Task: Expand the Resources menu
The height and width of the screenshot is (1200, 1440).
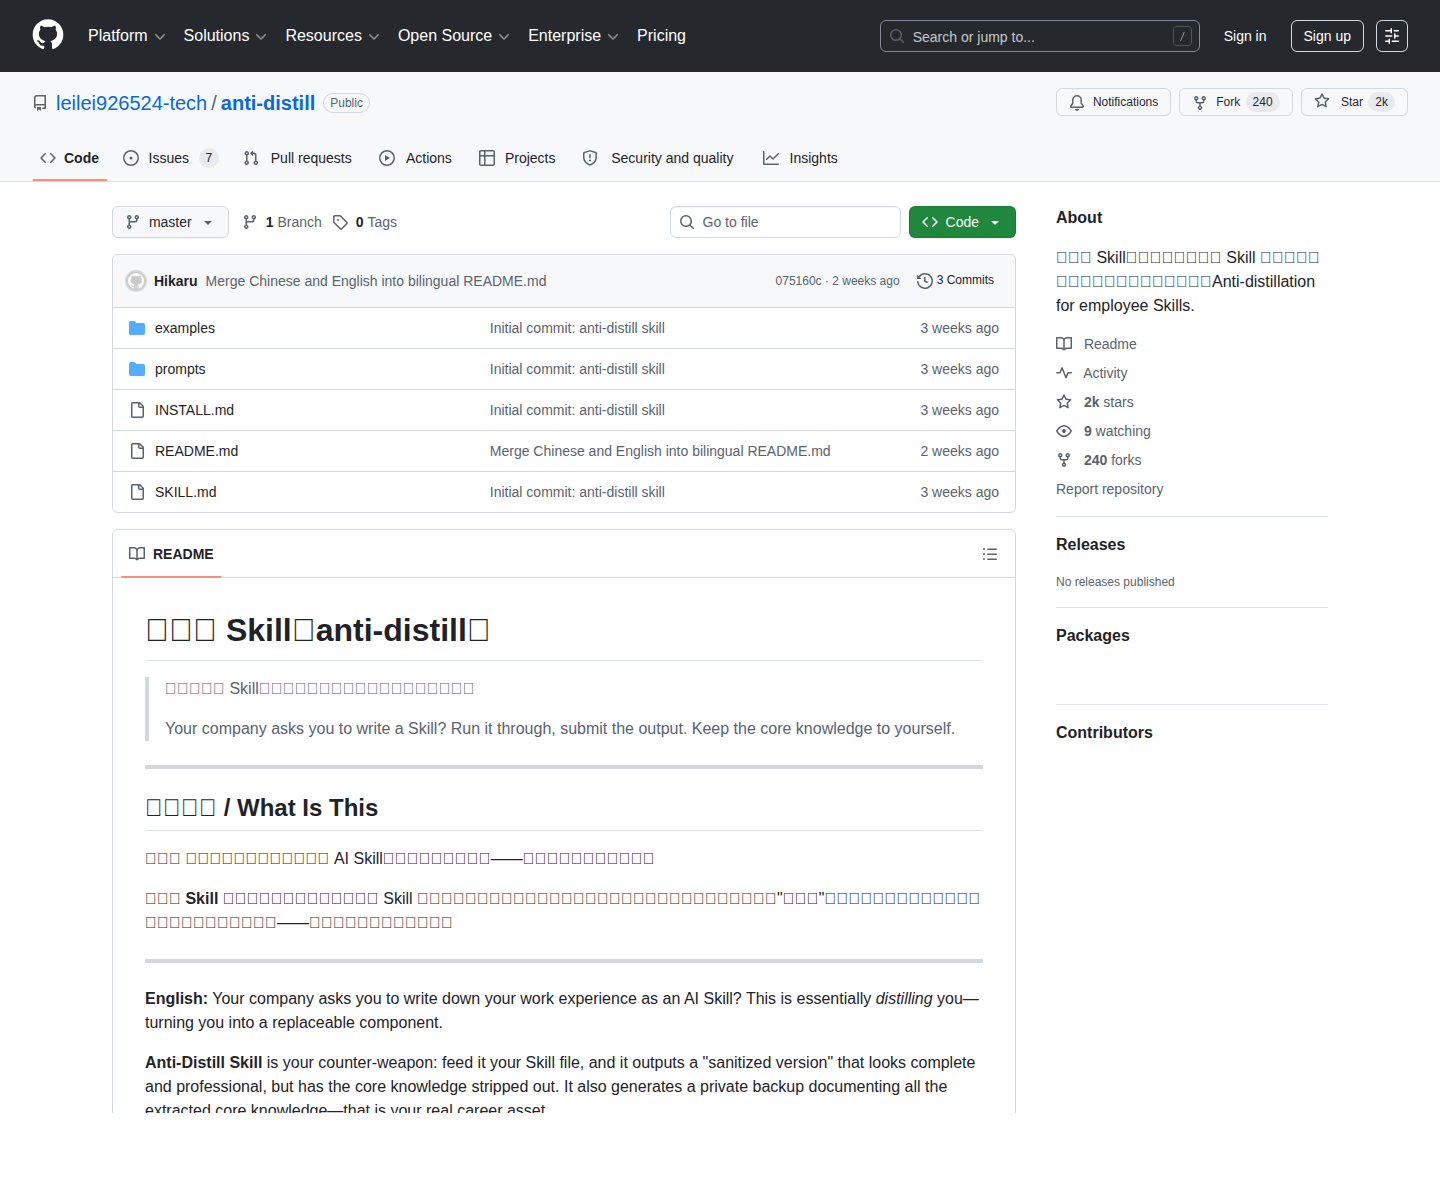Action: (332, 36)
